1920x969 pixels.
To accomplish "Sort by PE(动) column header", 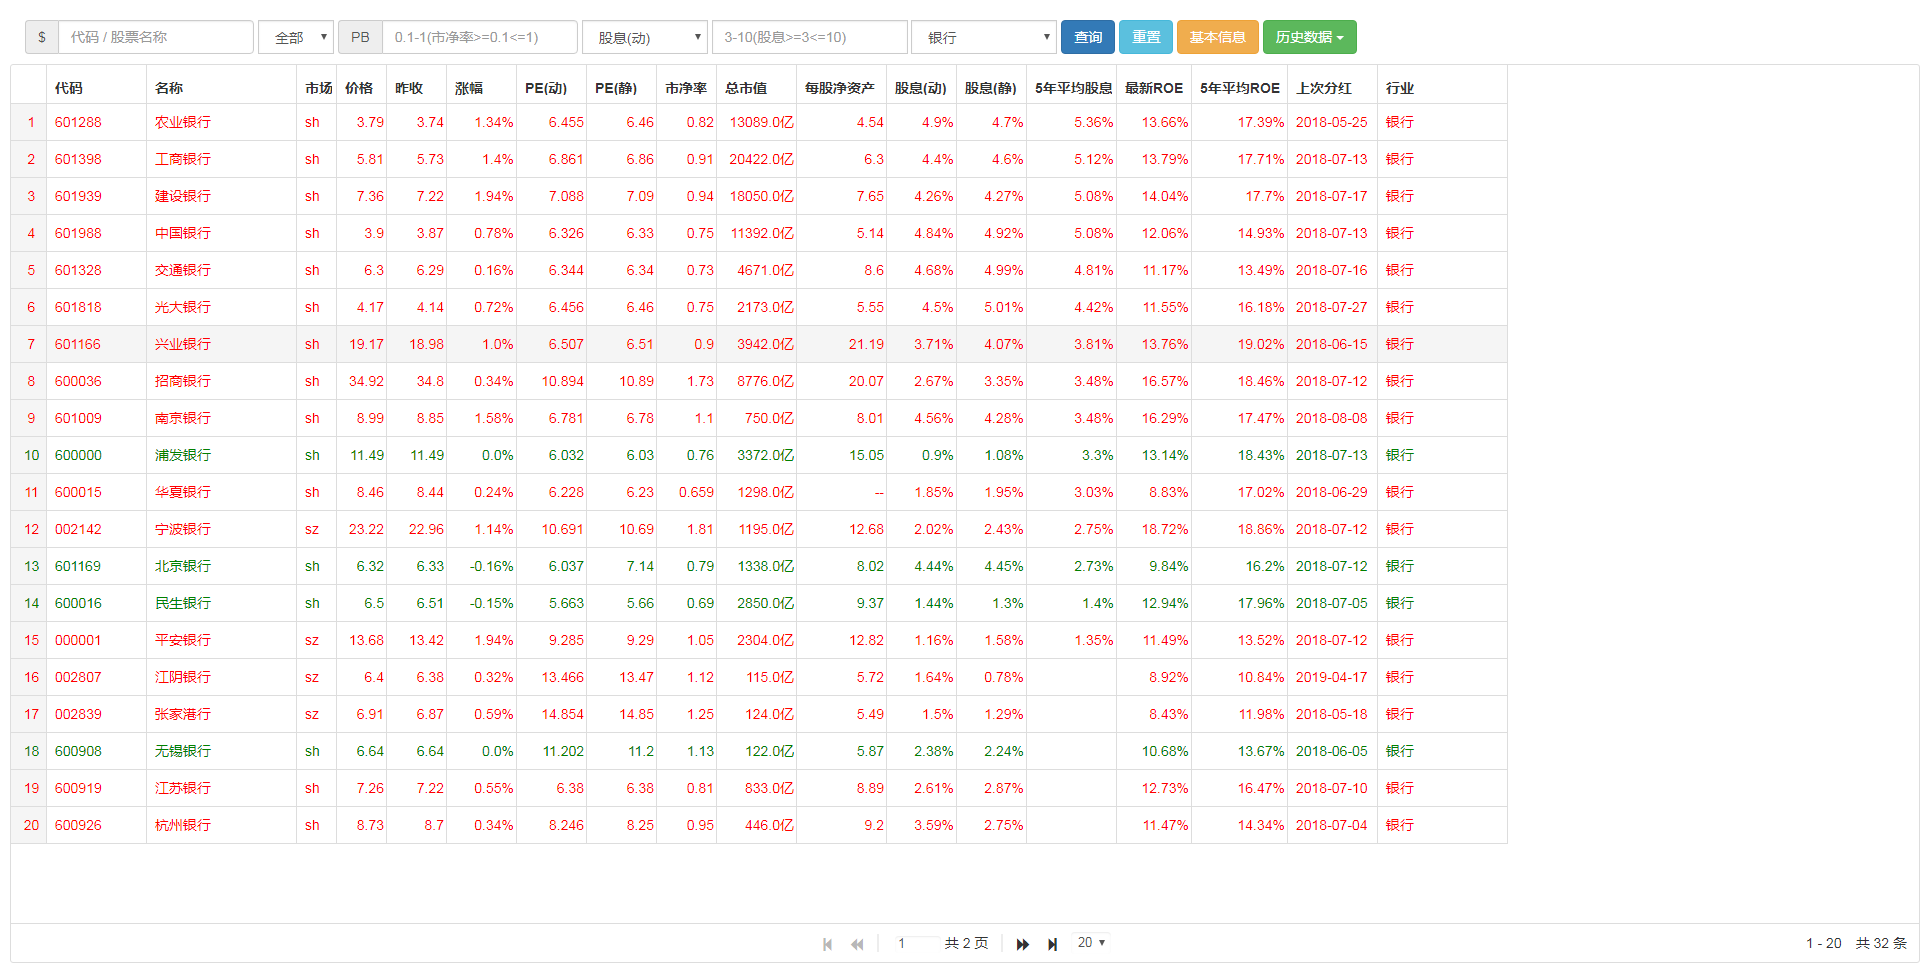I will coord(546,88).
